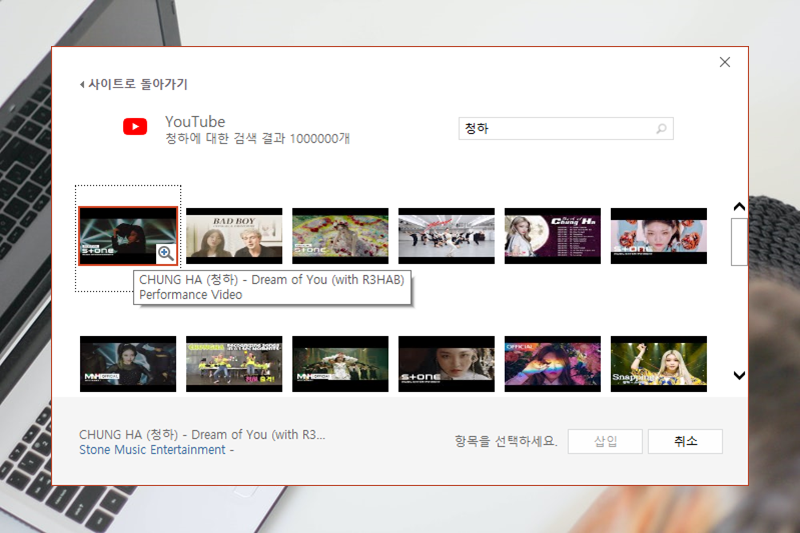Select the colorful flower video thumbnail, first row
This screenshot has height=533, width=800.
(340, 236)
